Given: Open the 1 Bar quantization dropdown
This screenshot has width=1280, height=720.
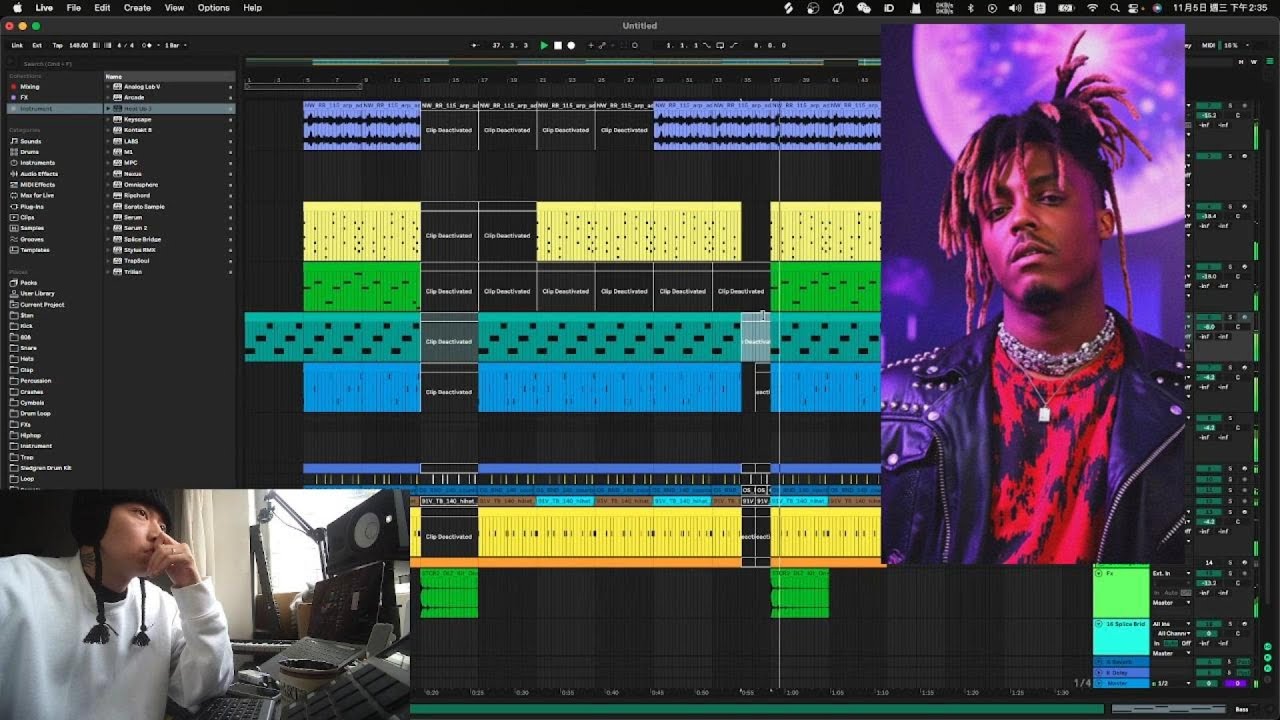Looking at the screenshot, I should point(174,45).
